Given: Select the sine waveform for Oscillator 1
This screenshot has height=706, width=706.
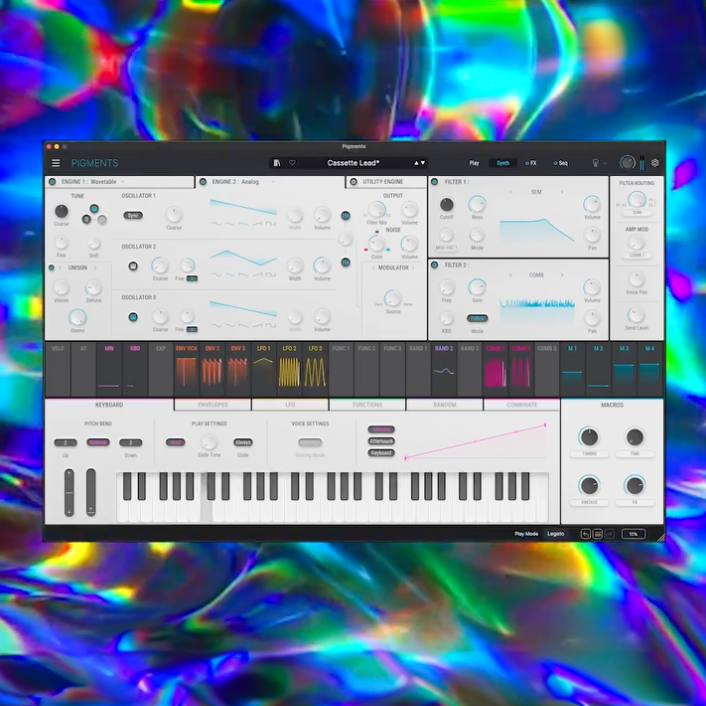Looking at the screenshot, I should point(217,224).
